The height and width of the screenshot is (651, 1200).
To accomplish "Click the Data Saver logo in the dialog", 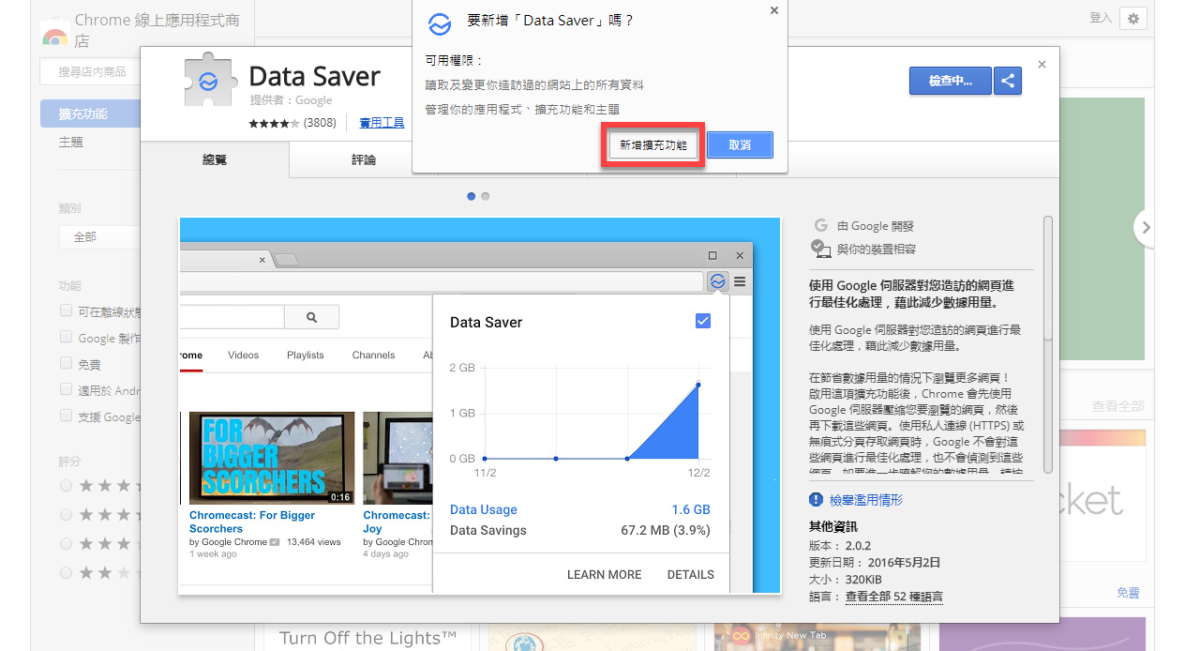I will (438, 24).
